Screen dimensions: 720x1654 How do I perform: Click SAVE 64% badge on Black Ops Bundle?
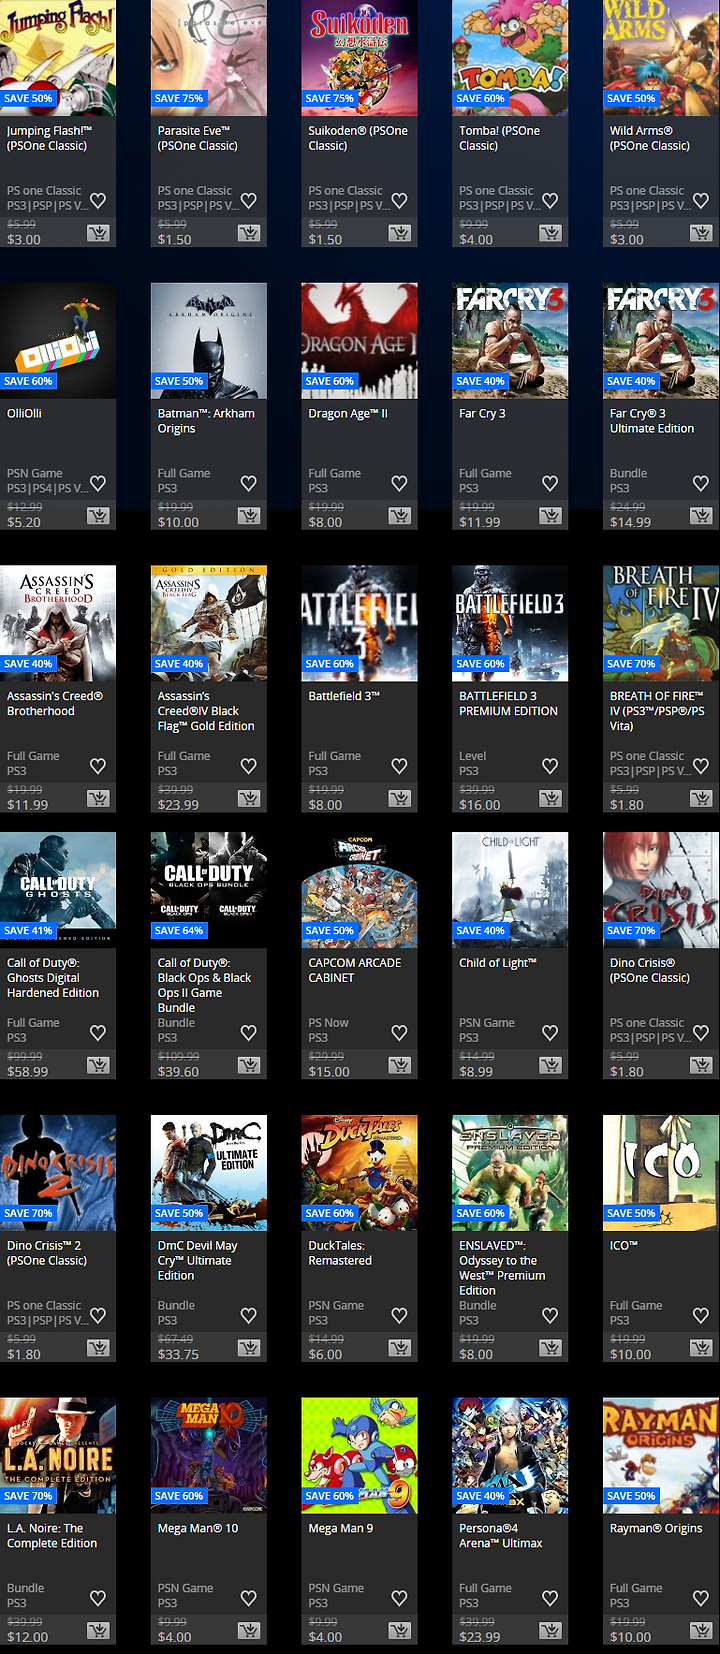[x=179, y=930]
